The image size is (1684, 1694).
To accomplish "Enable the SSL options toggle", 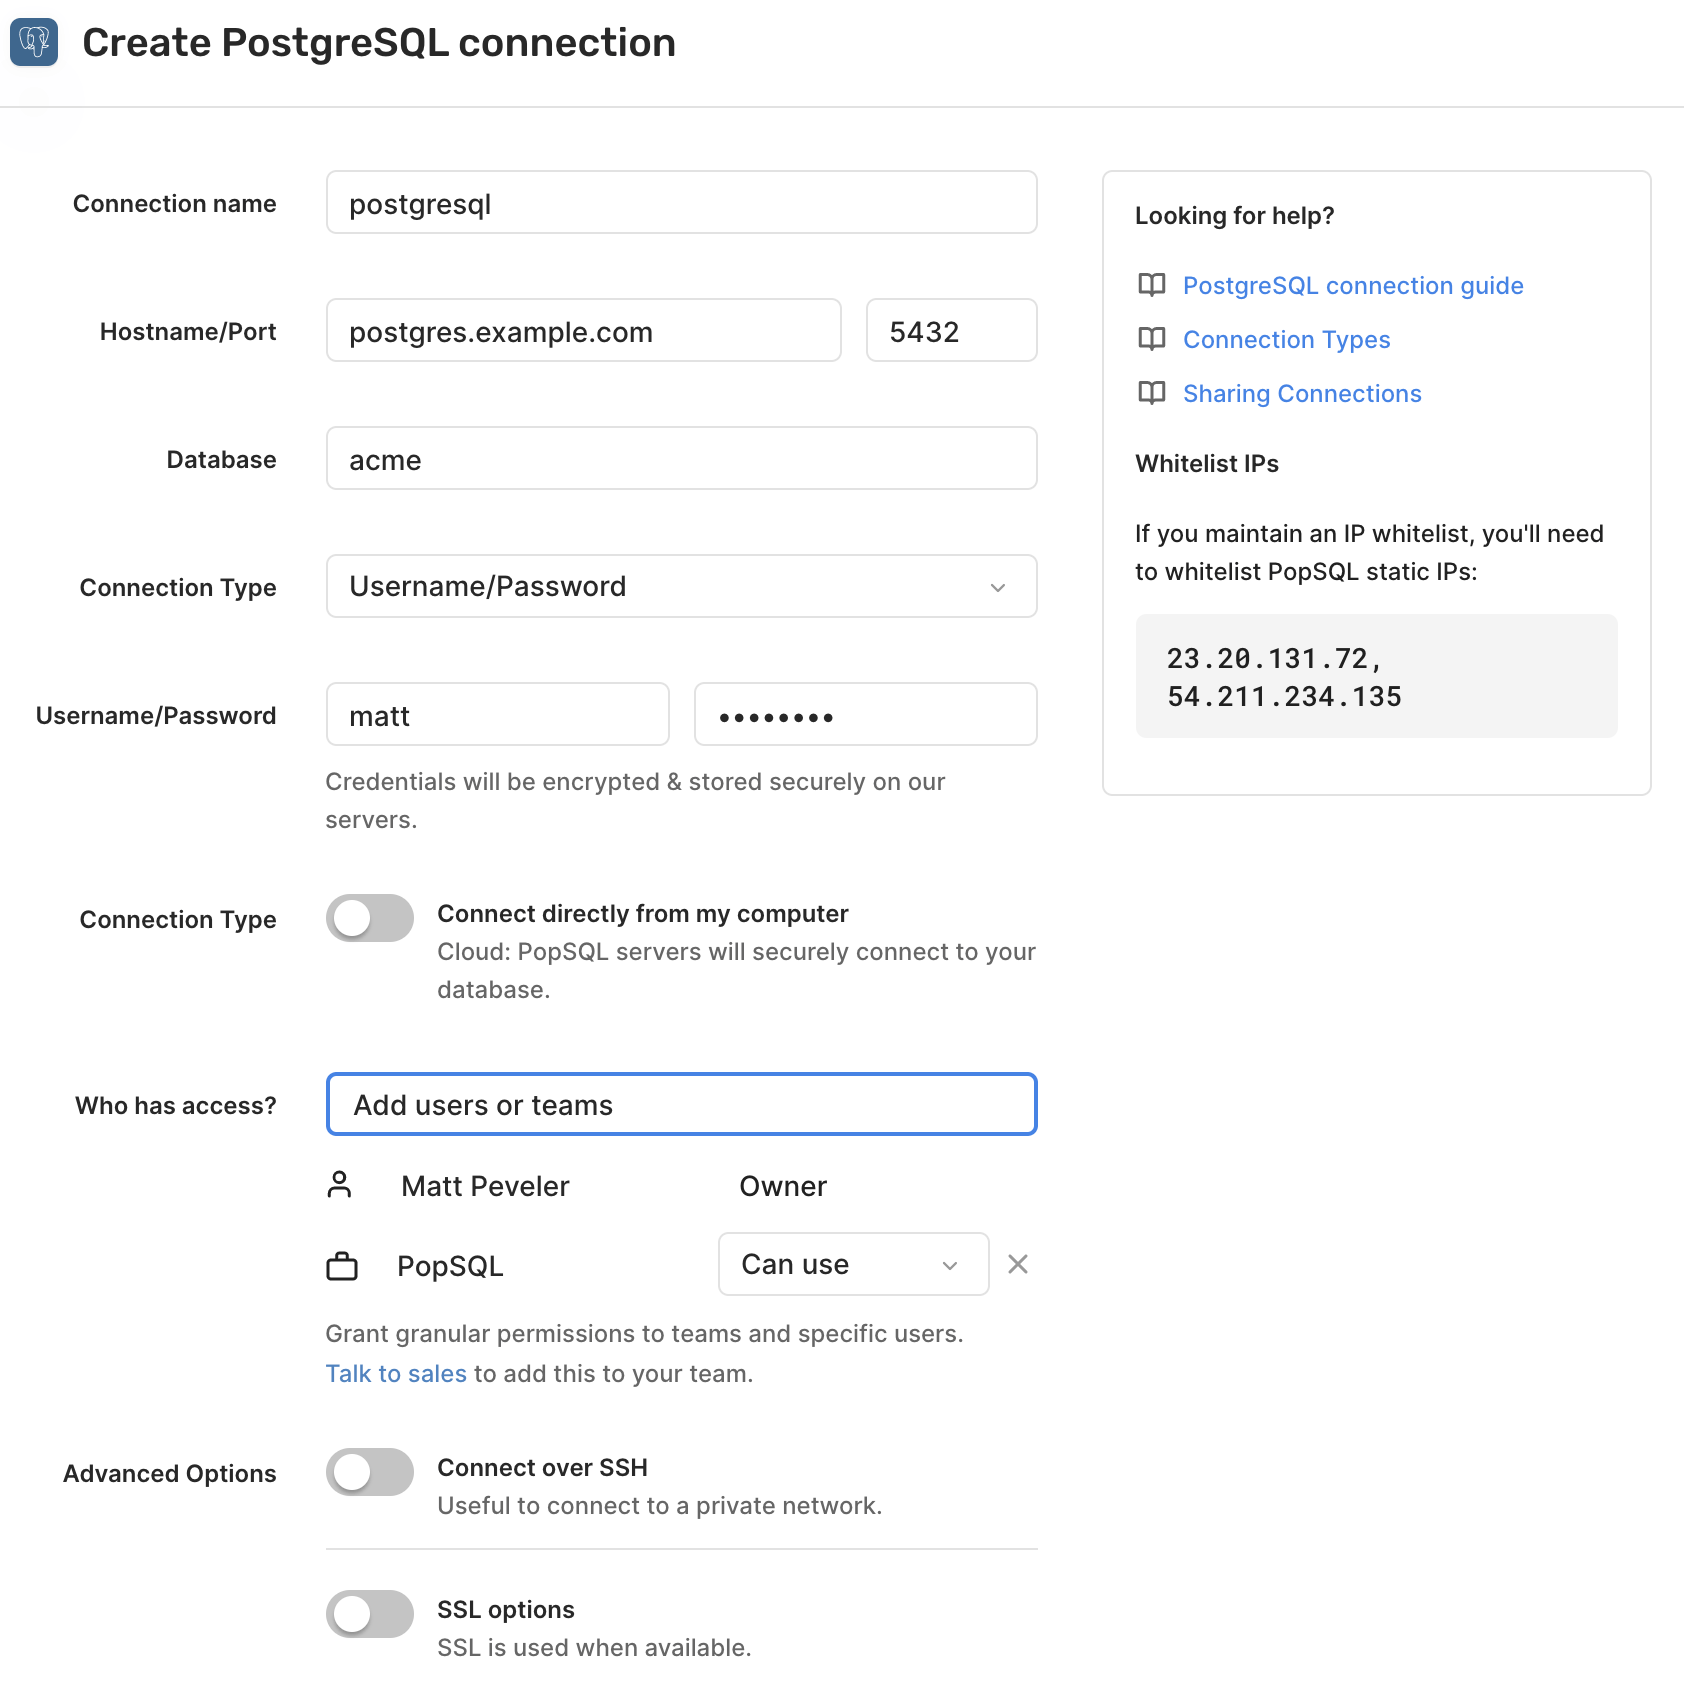I will pyautogui.click(x=370, y=1614).
